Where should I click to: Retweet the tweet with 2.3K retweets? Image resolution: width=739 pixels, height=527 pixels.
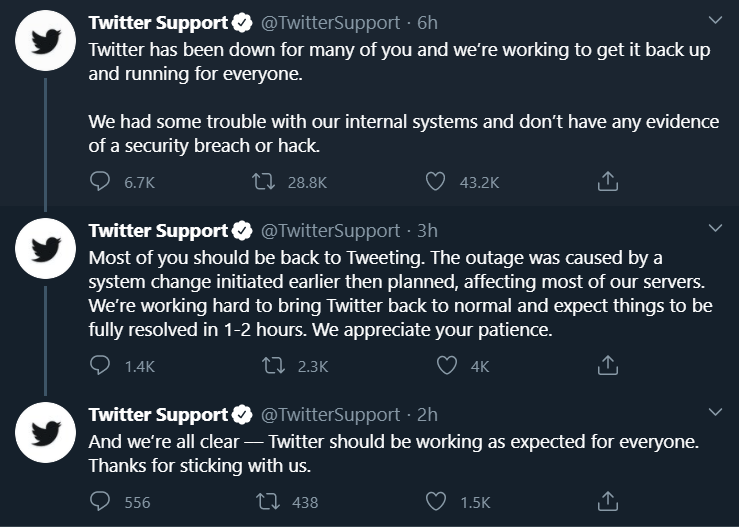coord(273,365)
